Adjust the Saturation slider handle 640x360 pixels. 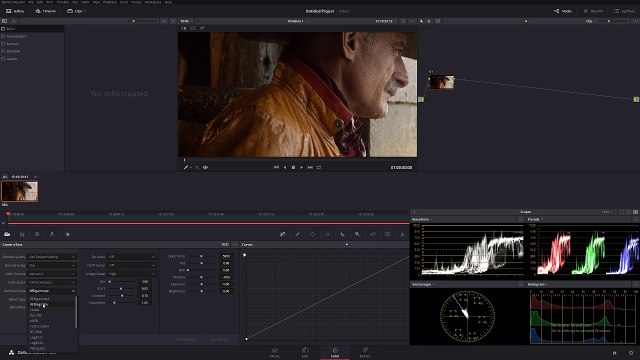[x=114, y=302]
